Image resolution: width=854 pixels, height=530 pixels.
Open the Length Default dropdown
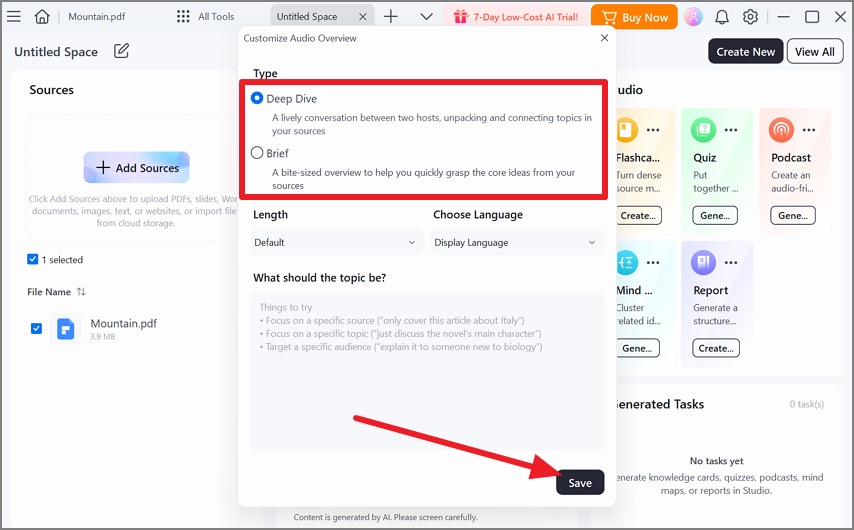coord(336,242)
